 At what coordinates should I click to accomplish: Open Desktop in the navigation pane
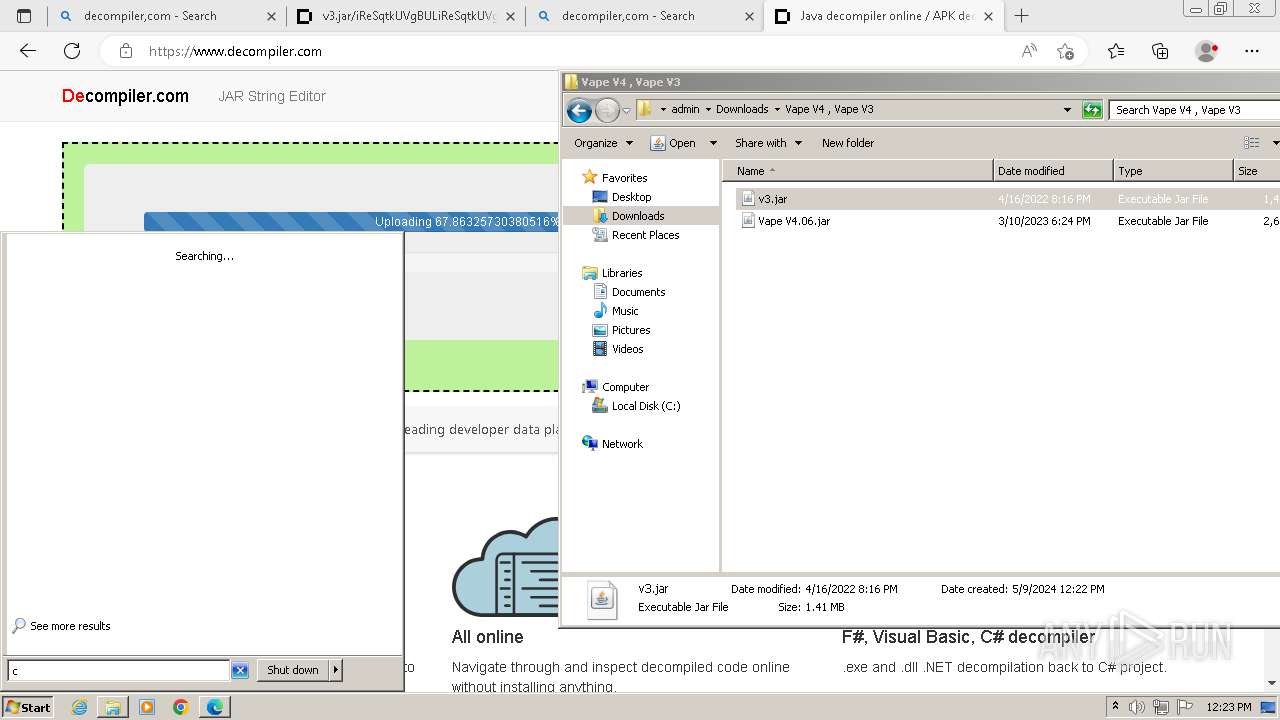coord(631,197)
